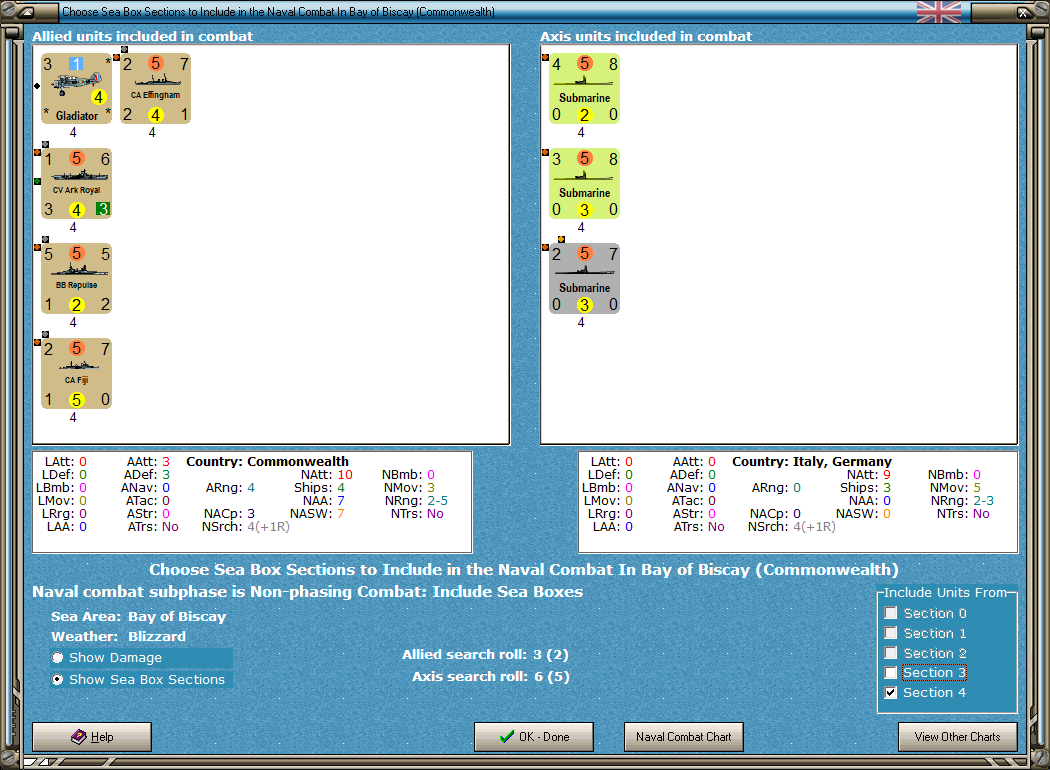Image resolution: width=1050 pixels, height=770 pixels.
Task: Select the yellow submarine with attack 3
Action: [585, 183]
